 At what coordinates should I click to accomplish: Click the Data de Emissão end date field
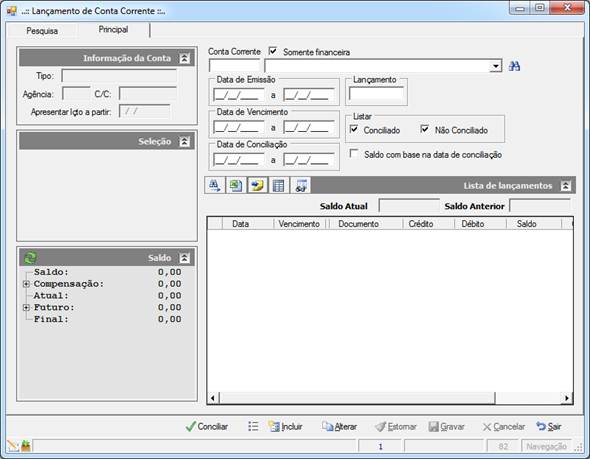tap(309, 95)
